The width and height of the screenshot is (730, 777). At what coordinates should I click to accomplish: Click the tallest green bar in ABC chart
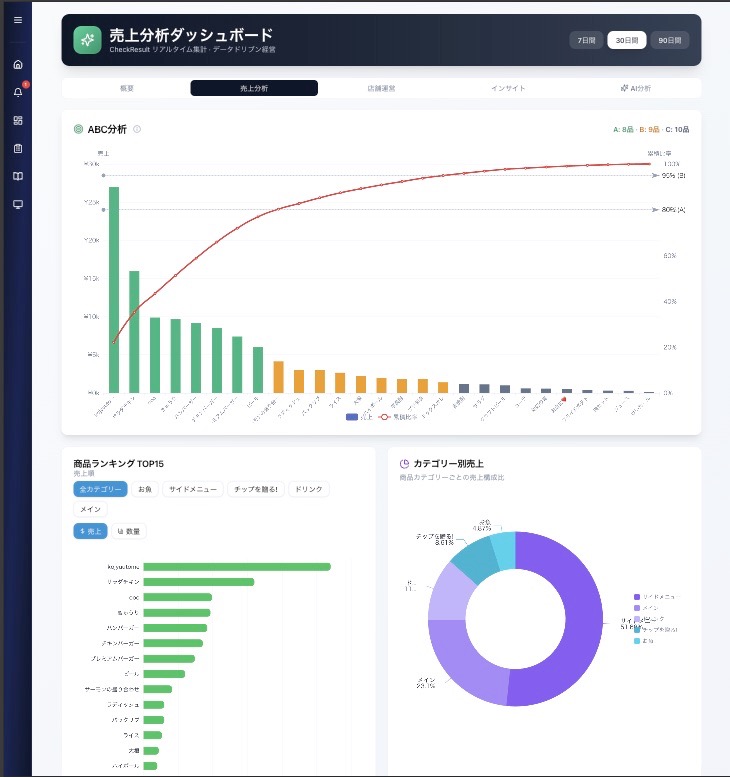(x=114, y=290)
